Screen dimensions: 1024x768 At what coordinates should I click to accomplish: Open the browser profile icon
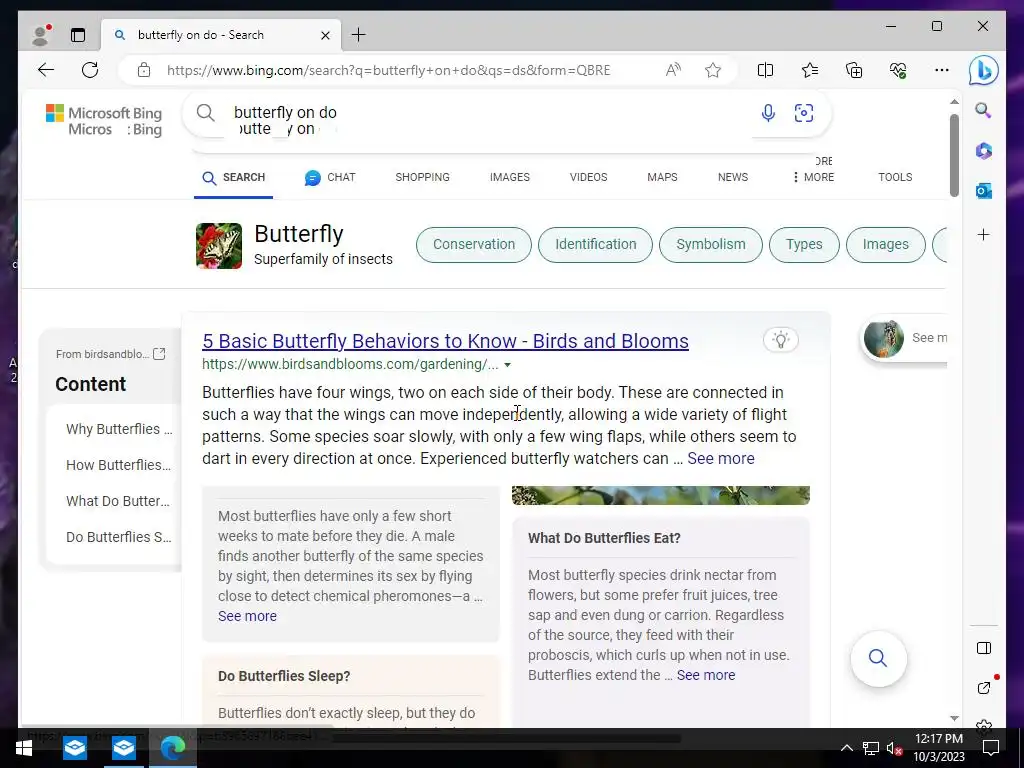pos(41,35)
